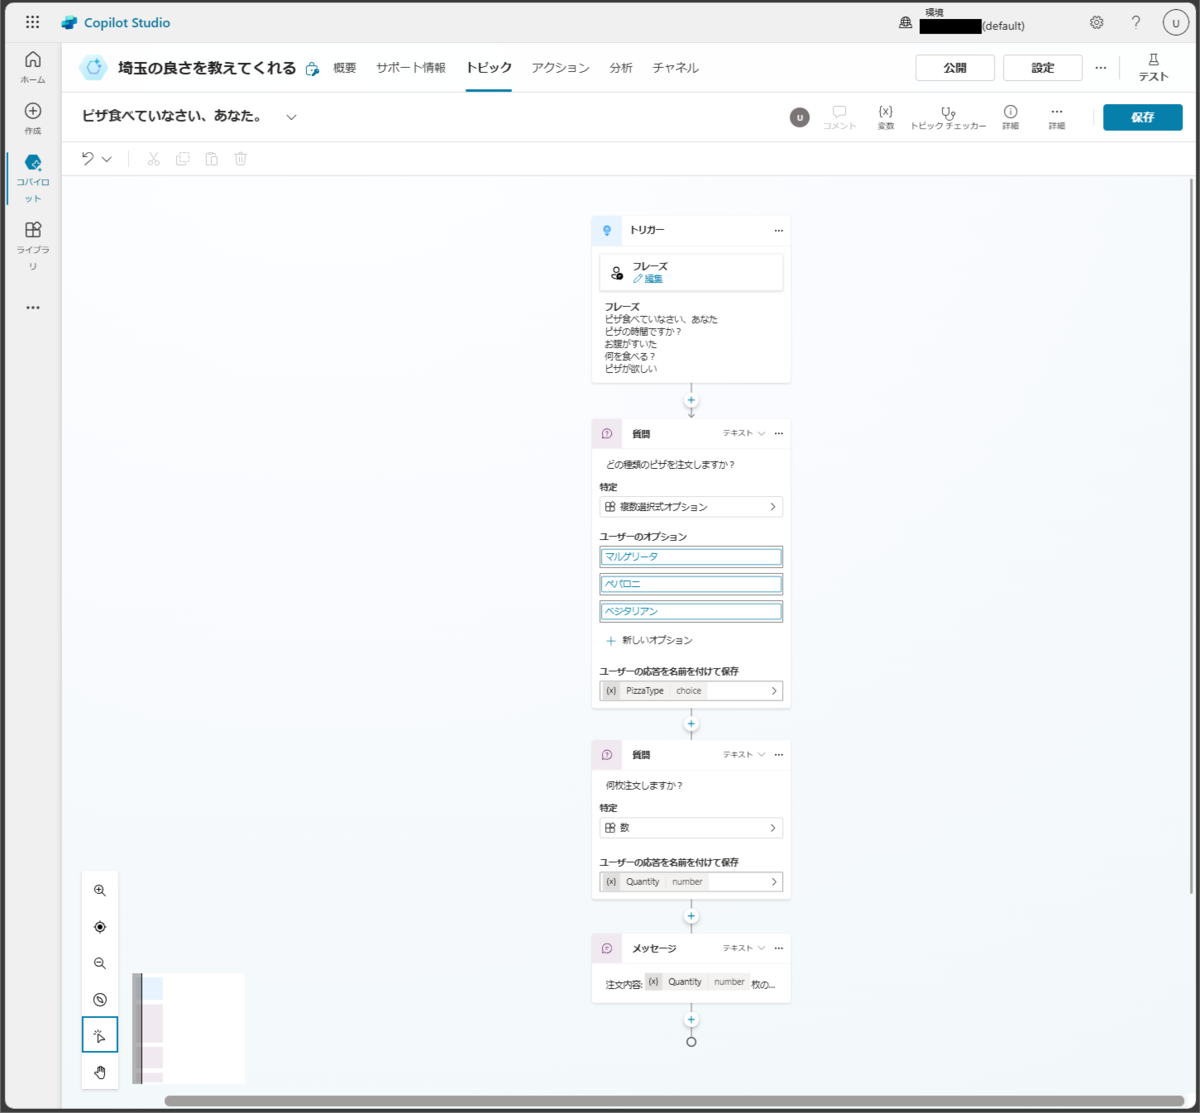Screen dimensions: 1200x1113
Task: Switch to the 分析 tab
Action: [x=621, y=68]
